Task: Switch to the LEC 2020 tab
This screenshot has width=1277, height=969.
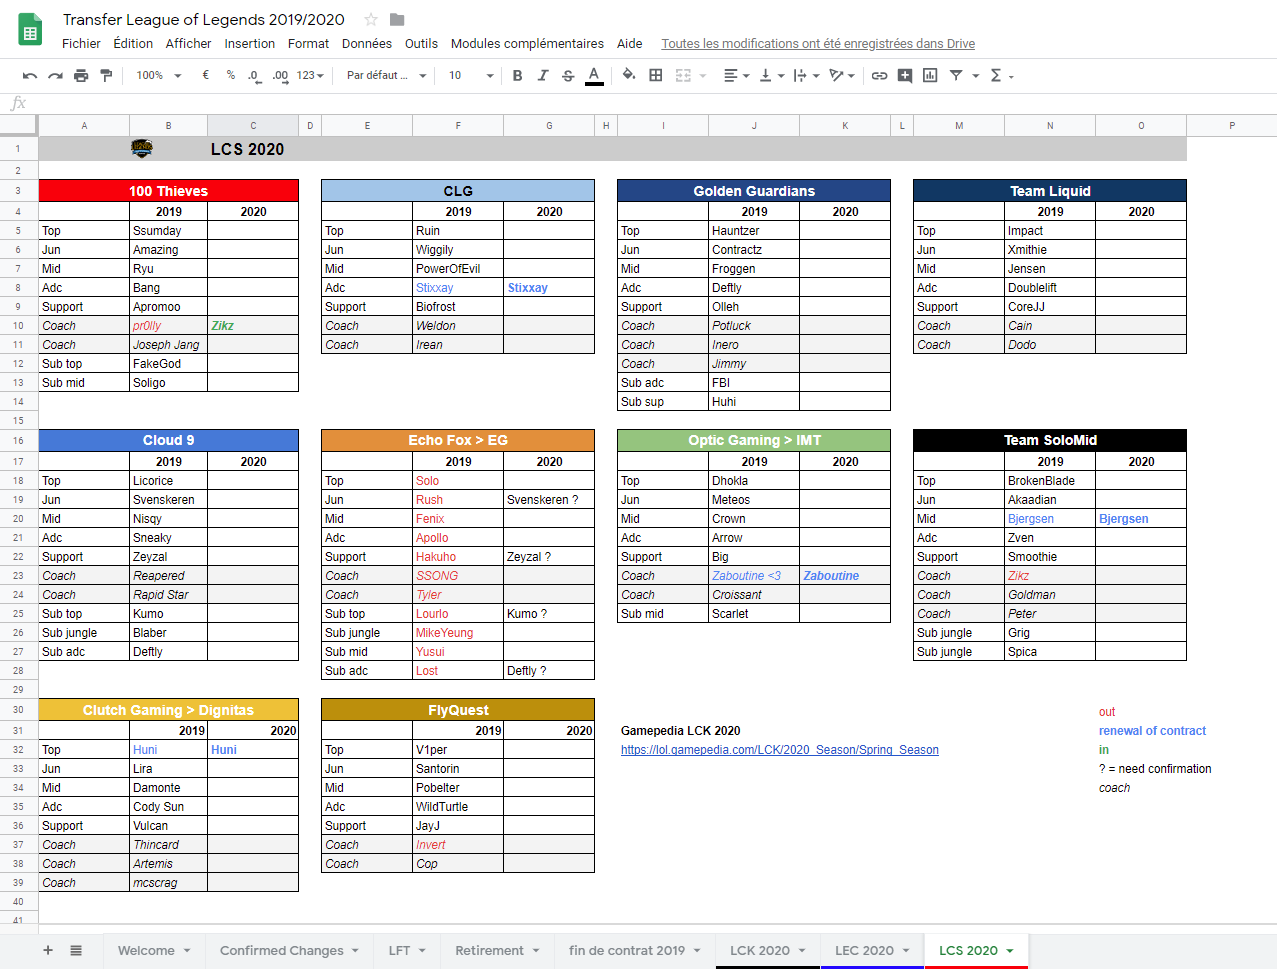Action: point(872,951)
